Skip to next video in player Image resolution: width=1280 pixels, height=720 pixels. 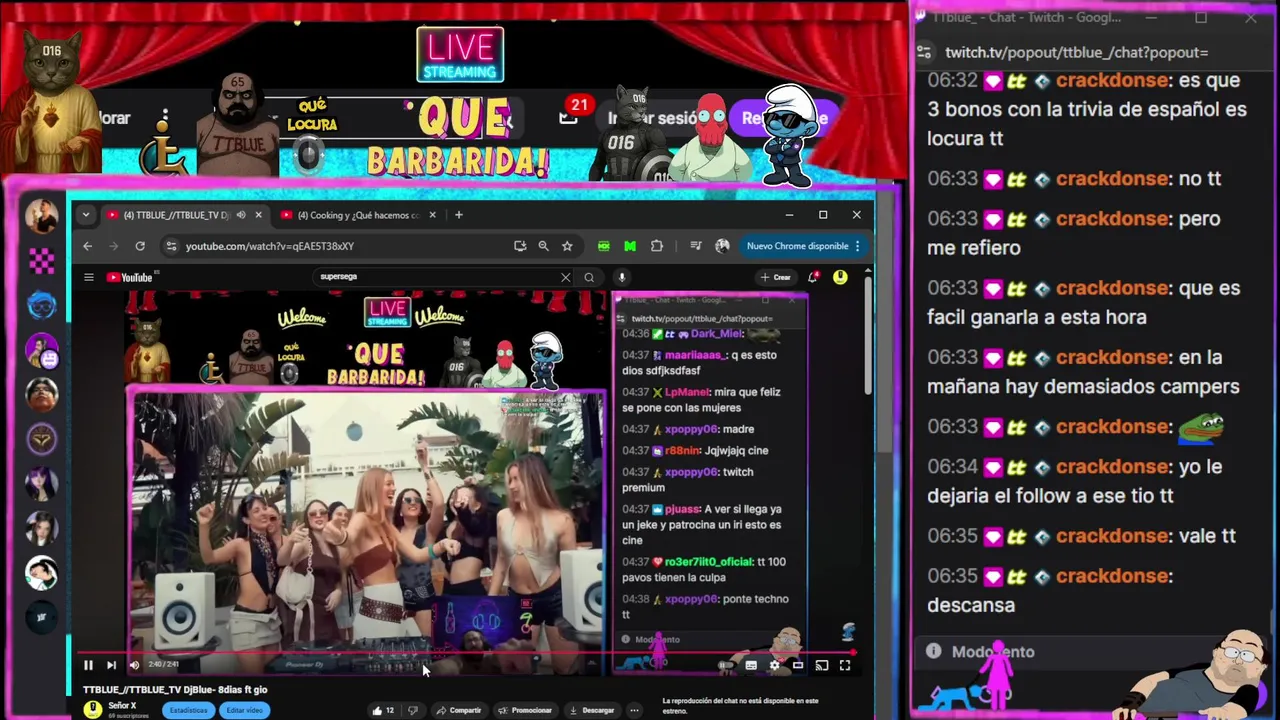pos(111,665)
